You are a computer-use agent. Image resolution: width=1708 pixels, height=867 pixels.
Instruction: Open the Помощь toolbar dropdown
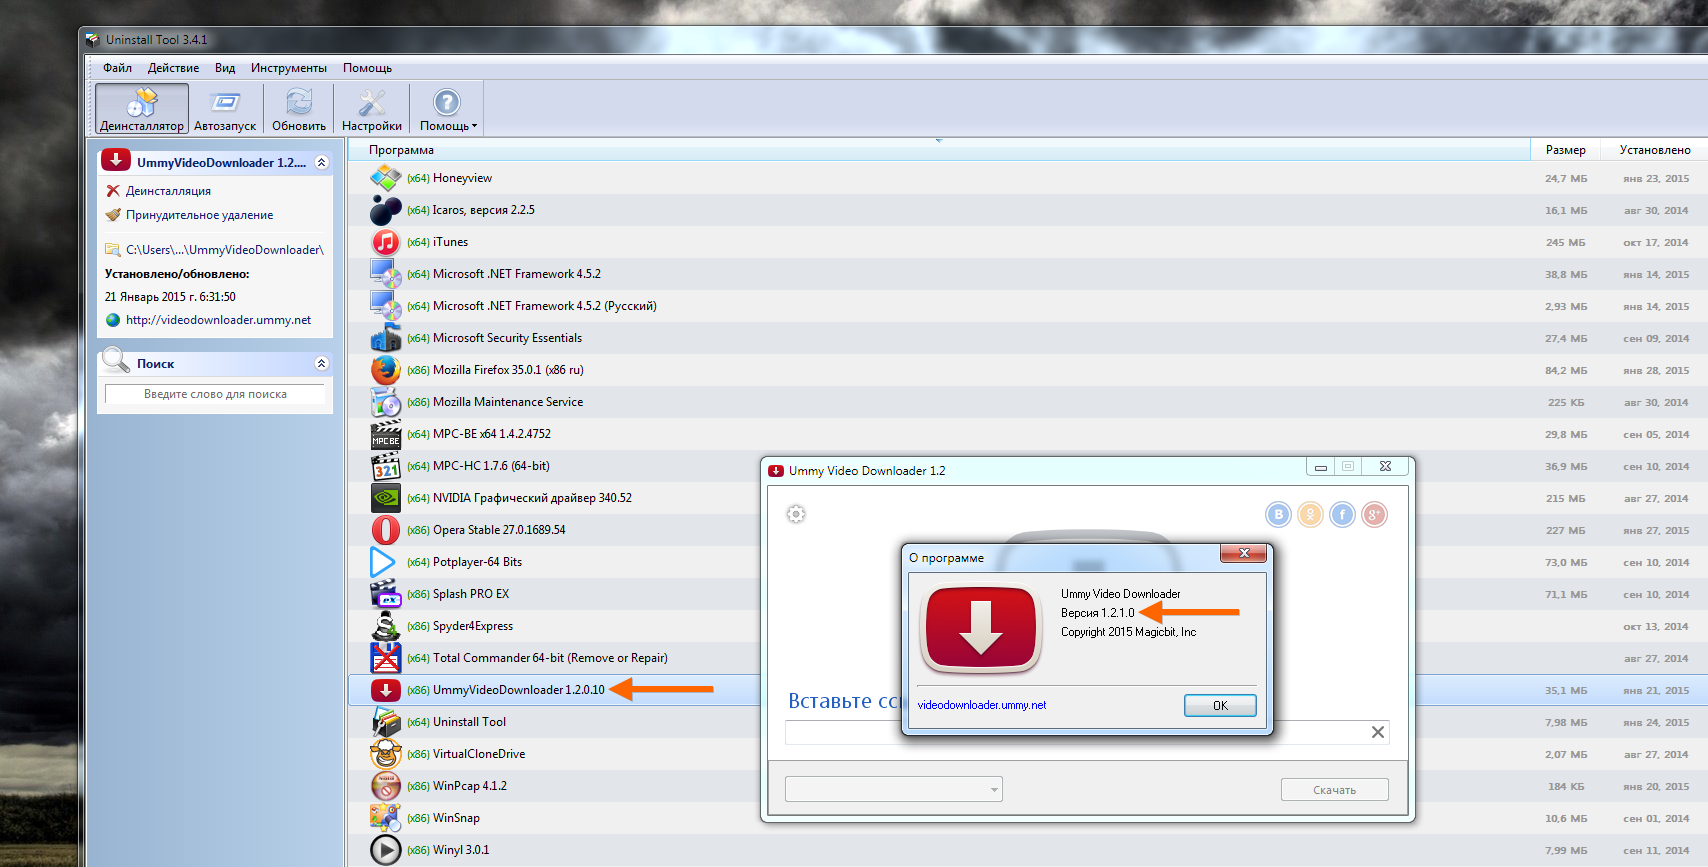[447, 108]
